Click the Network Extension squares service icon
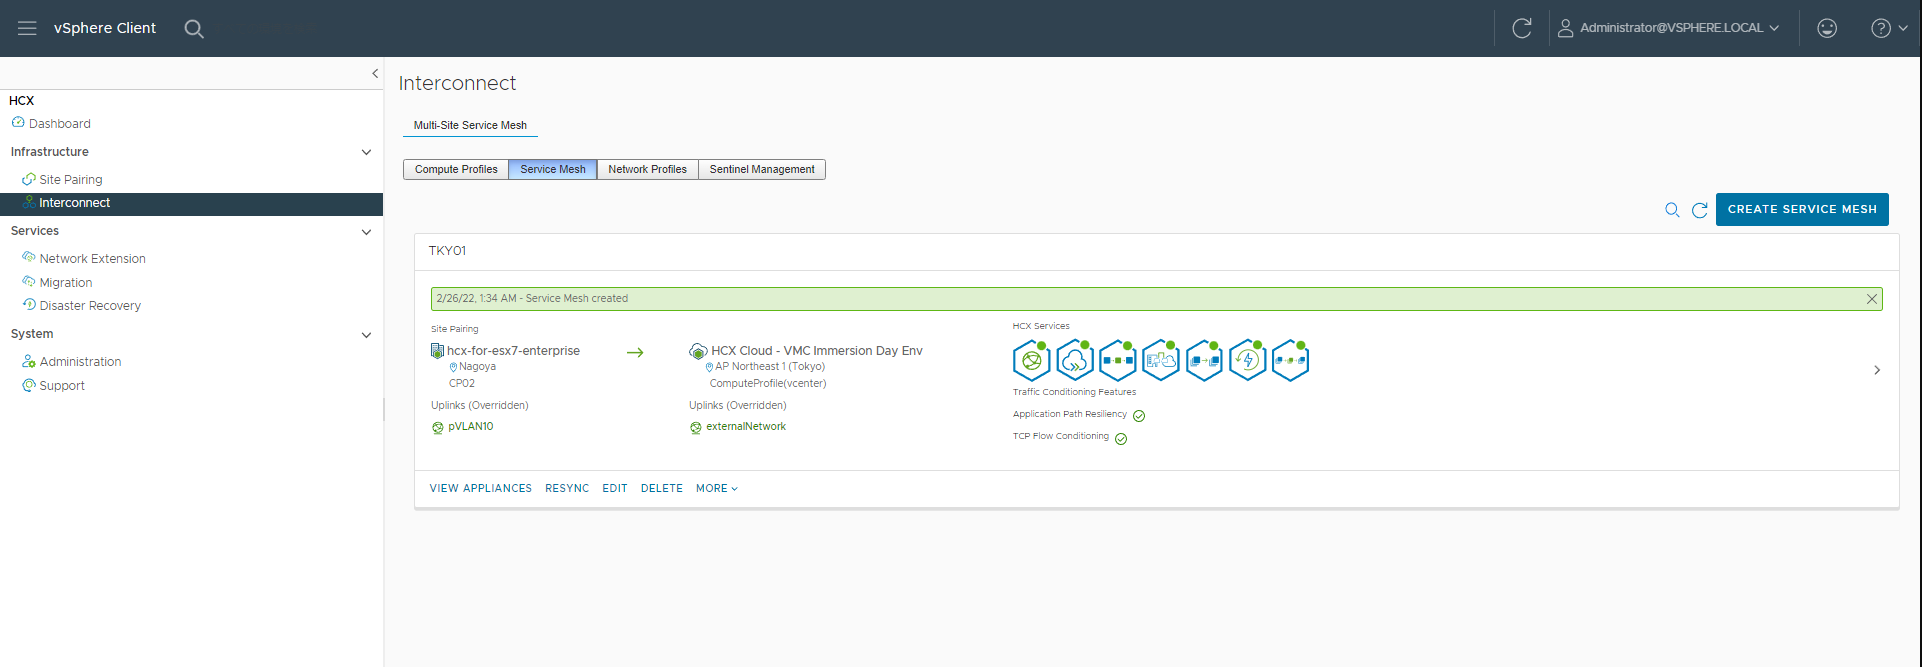This screenshot has height=667, width=1922. pos(1117,360)
